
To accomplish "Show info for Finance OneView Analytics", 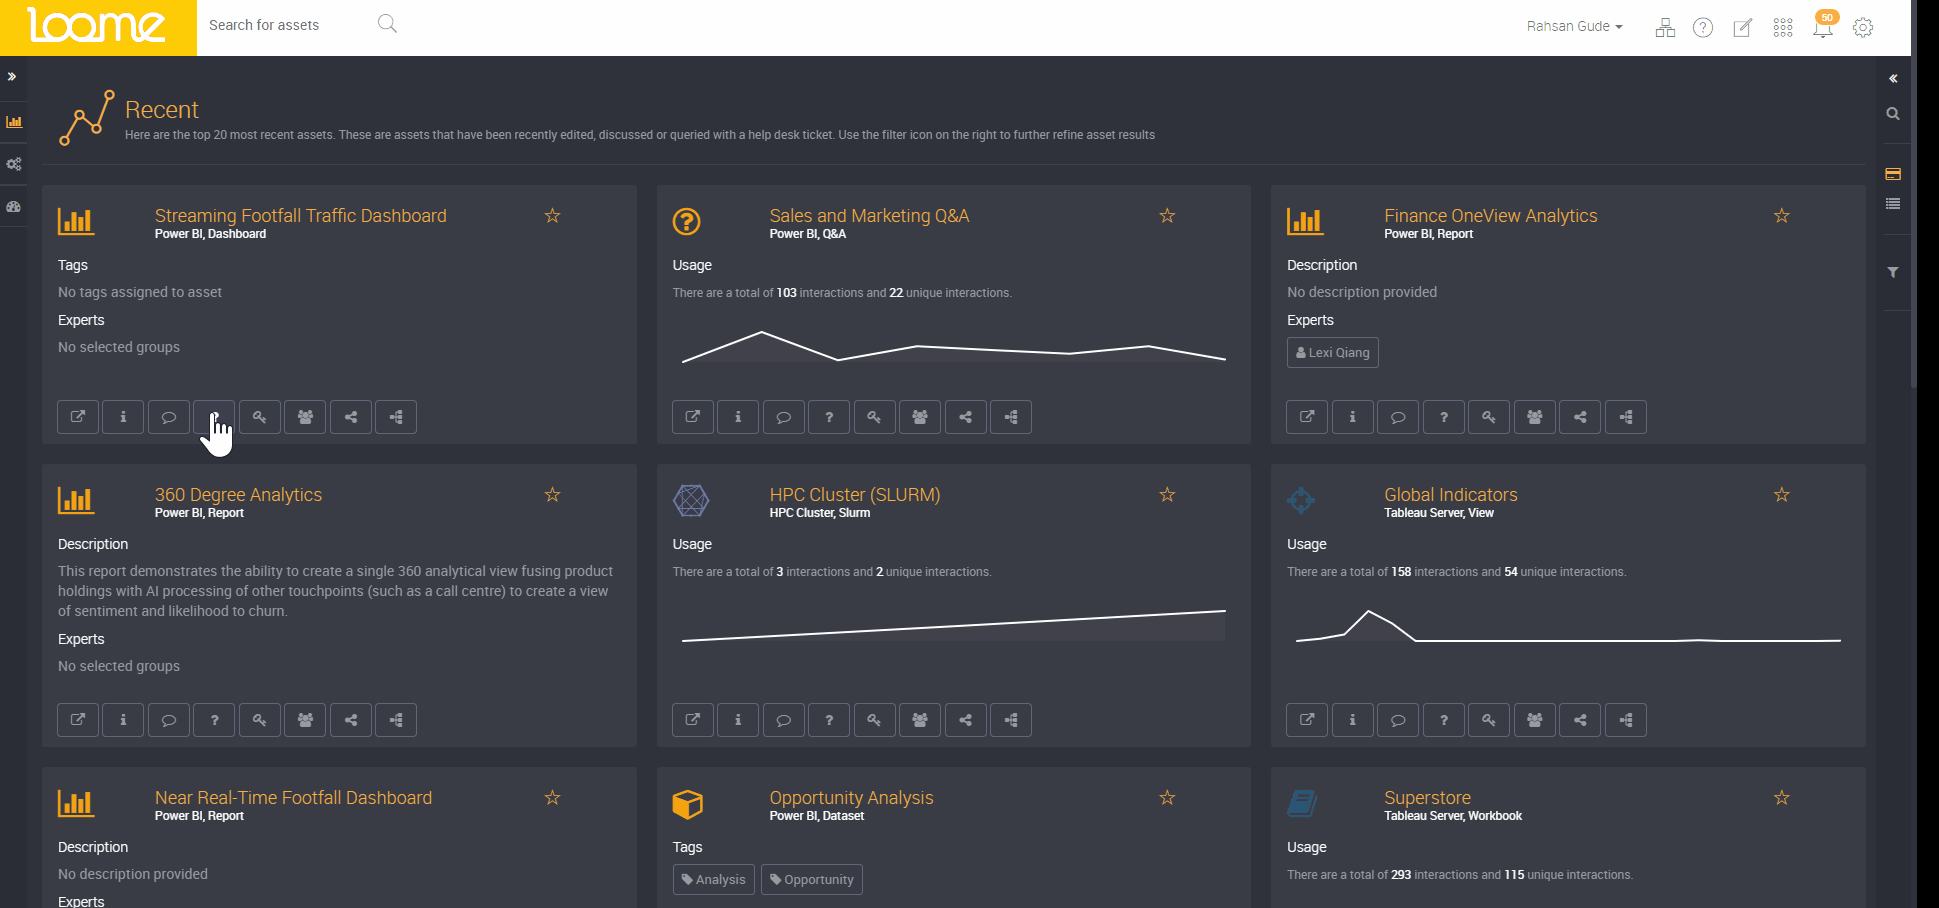I will pyautogui.click(x=1353, y=417).
